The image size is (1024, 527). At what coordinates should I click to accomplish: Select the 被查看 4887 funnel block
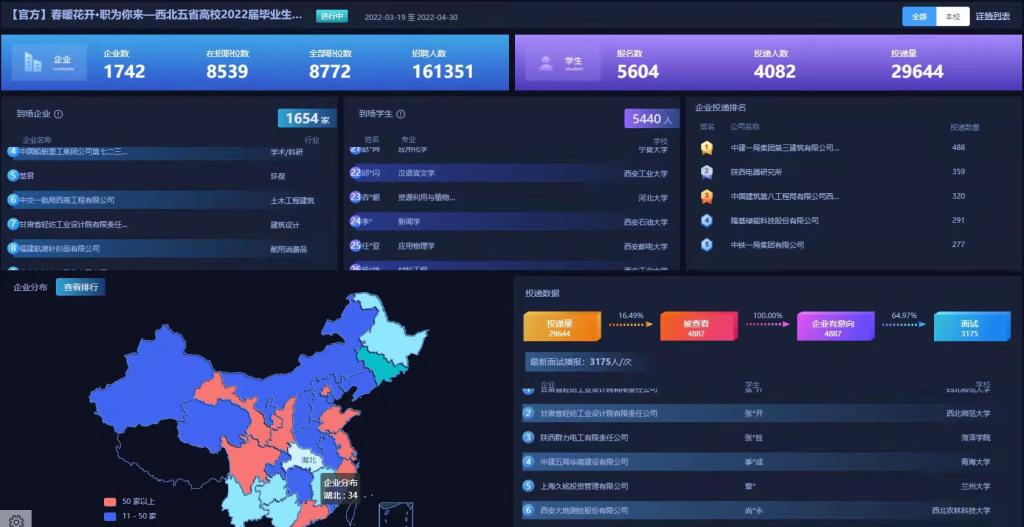693,328
